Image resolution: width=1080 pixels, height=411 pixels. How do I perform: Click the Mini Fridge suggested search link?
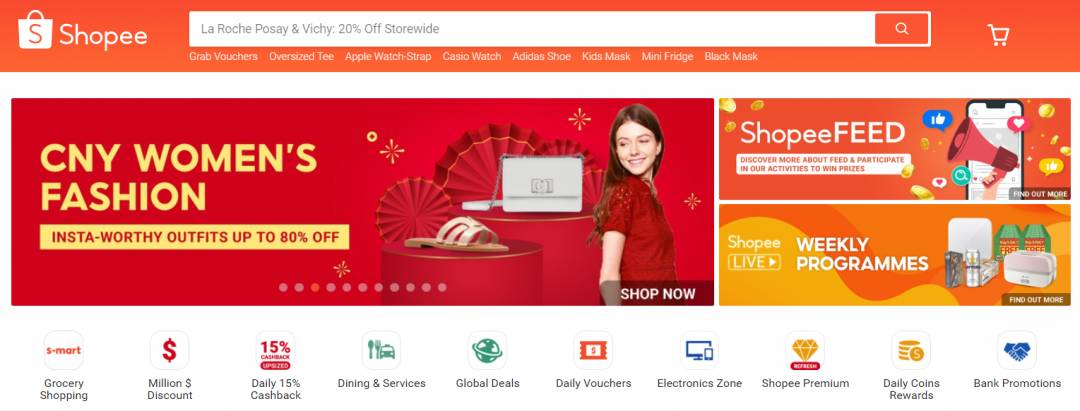click(667, 56)
